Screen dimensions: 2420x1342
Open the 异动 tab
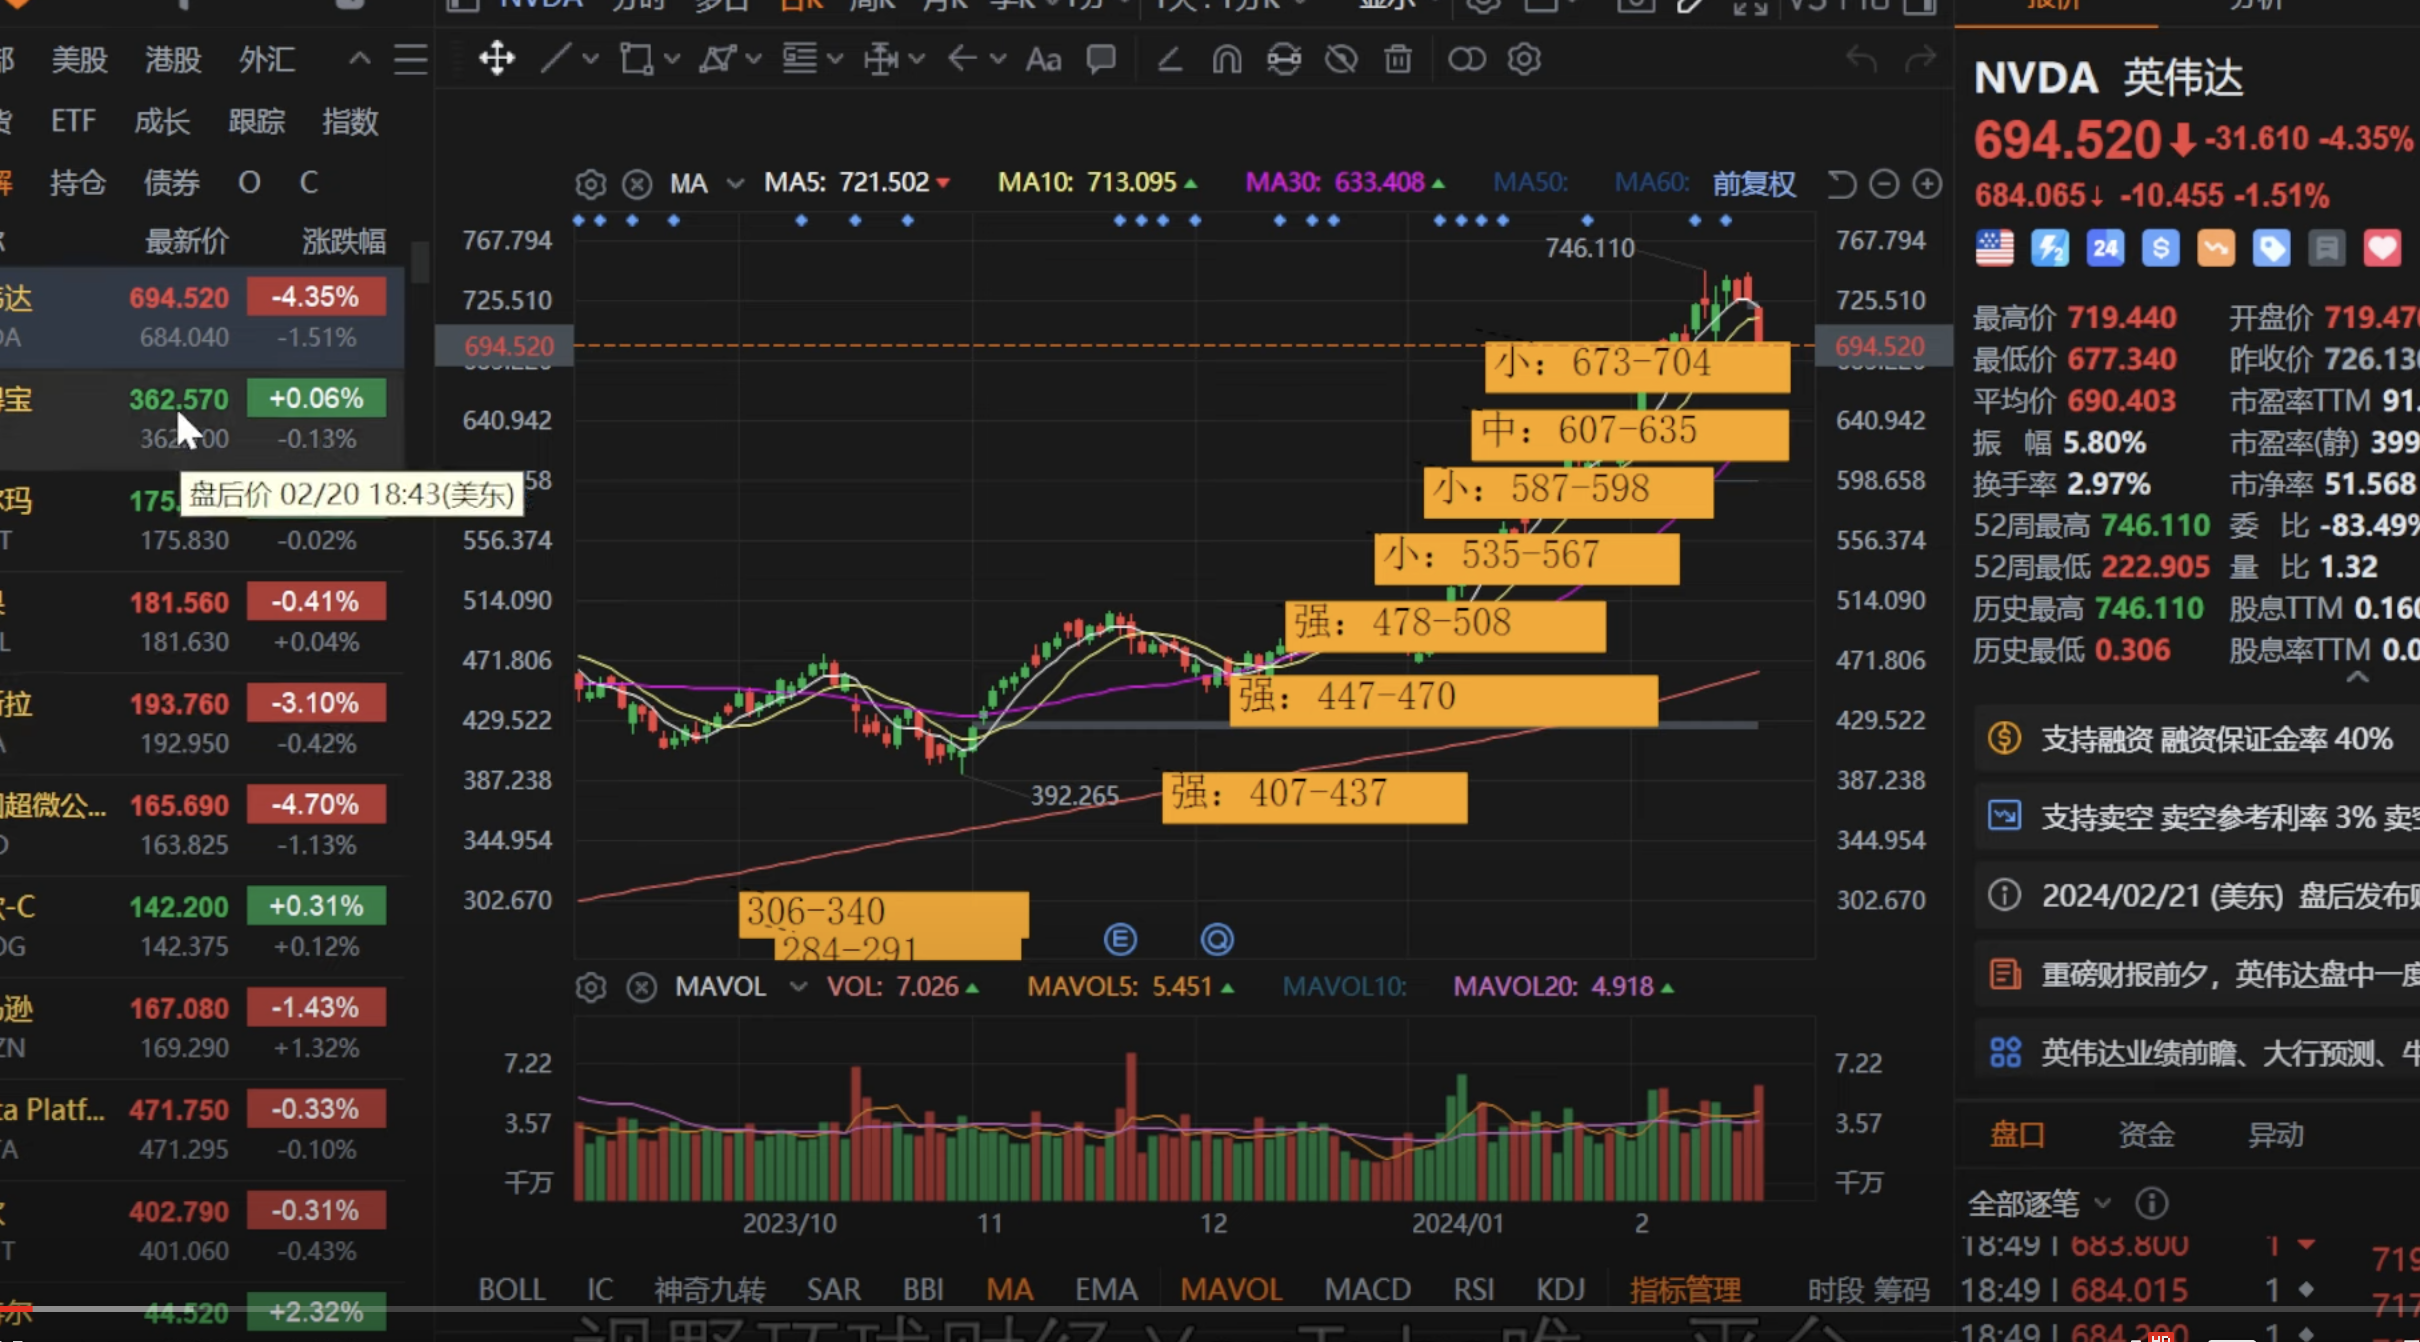[x=2275, y=1135]
